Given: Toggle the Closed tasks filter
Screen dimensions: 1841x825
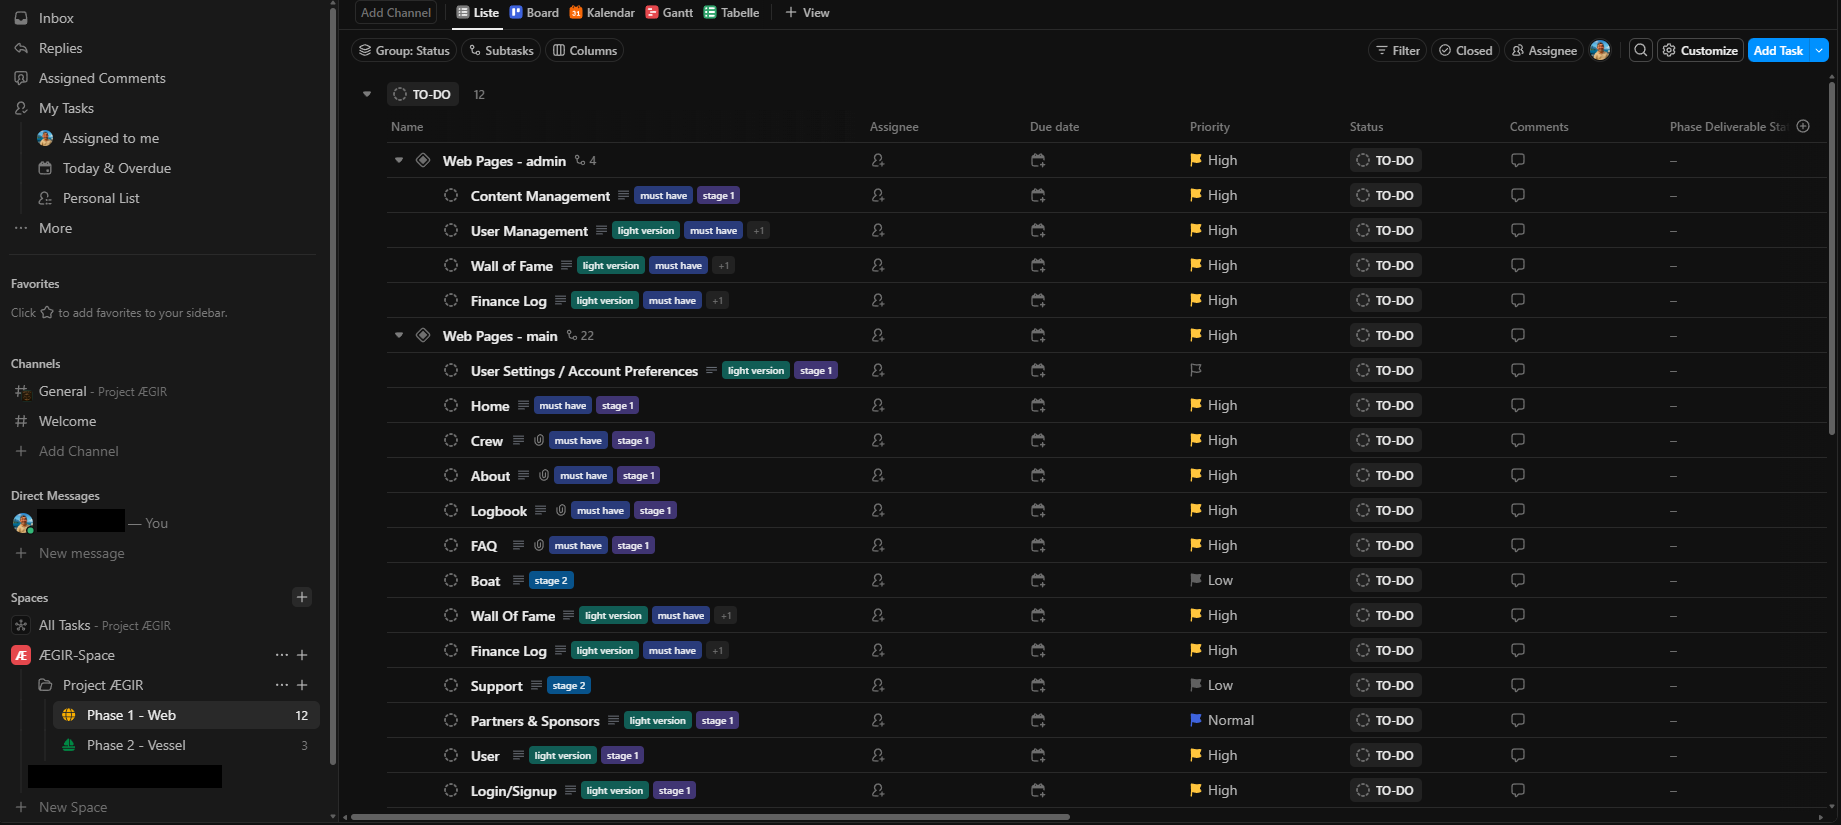Looking at the screenshot, I should coord(1465,50).
